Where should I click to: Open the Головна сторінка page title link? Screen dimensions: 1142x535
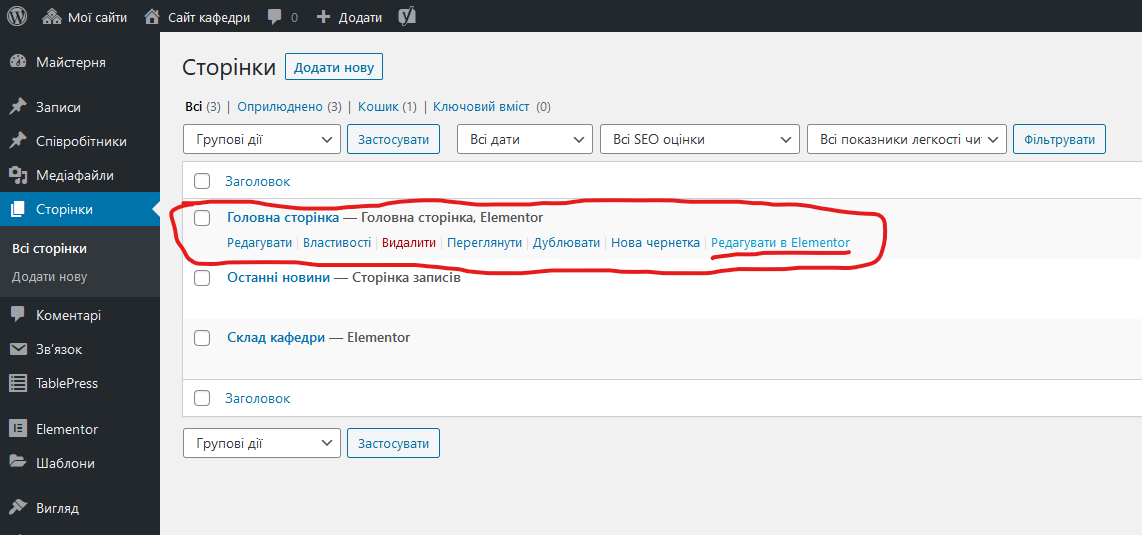[x=283, y=218]
